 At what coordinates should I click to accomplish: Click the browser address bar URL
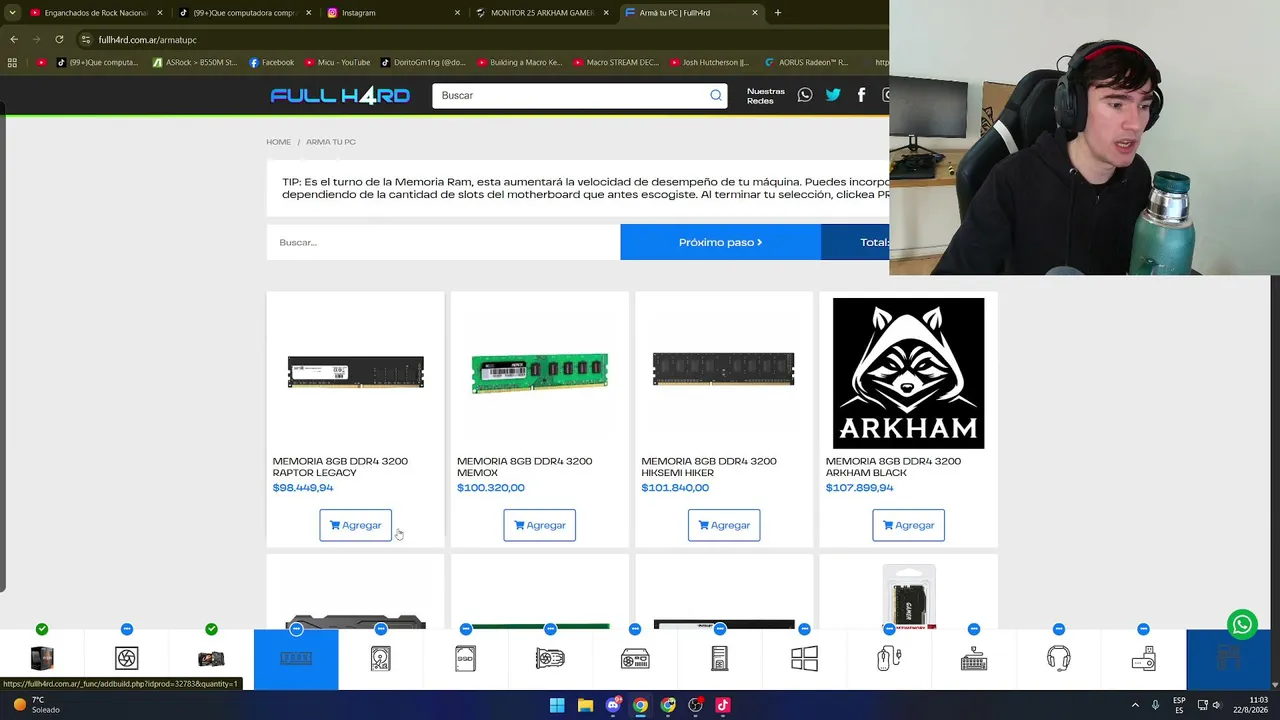click(x=148, y=39)
